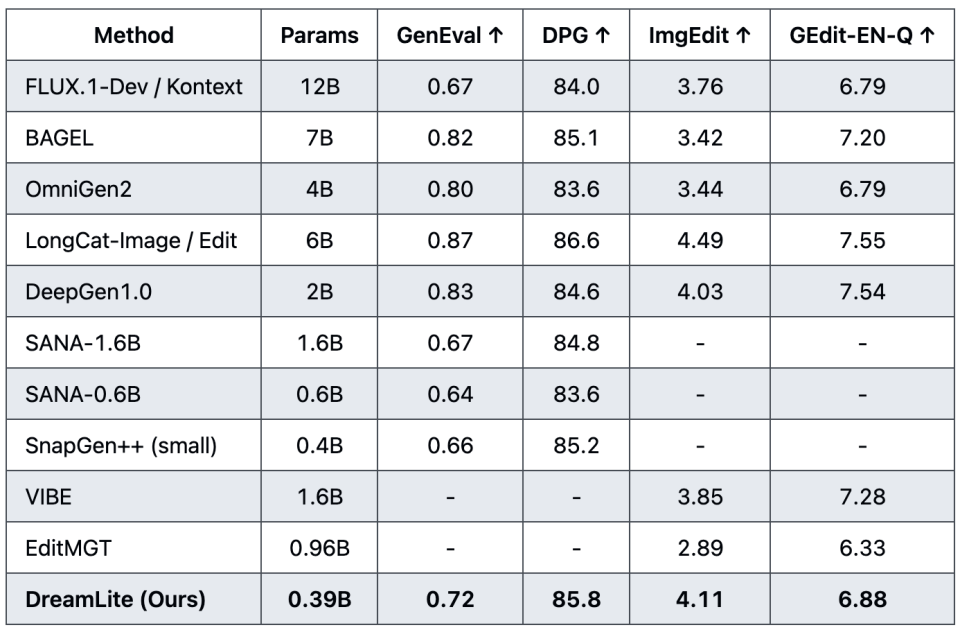Select the FLUX.1-Dev / Kontext method cell
This screenshot has height=632, width=960.
[133, 86]
